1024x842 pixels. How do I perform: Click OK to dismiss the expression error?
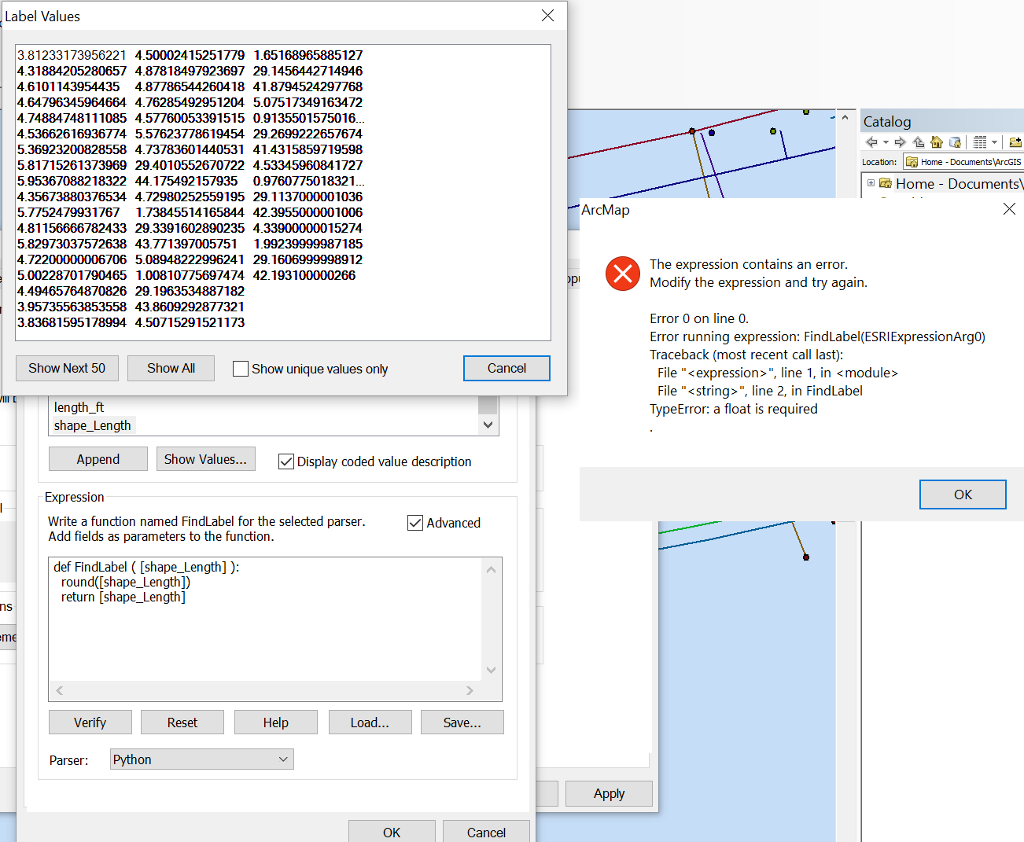(962, 494)
